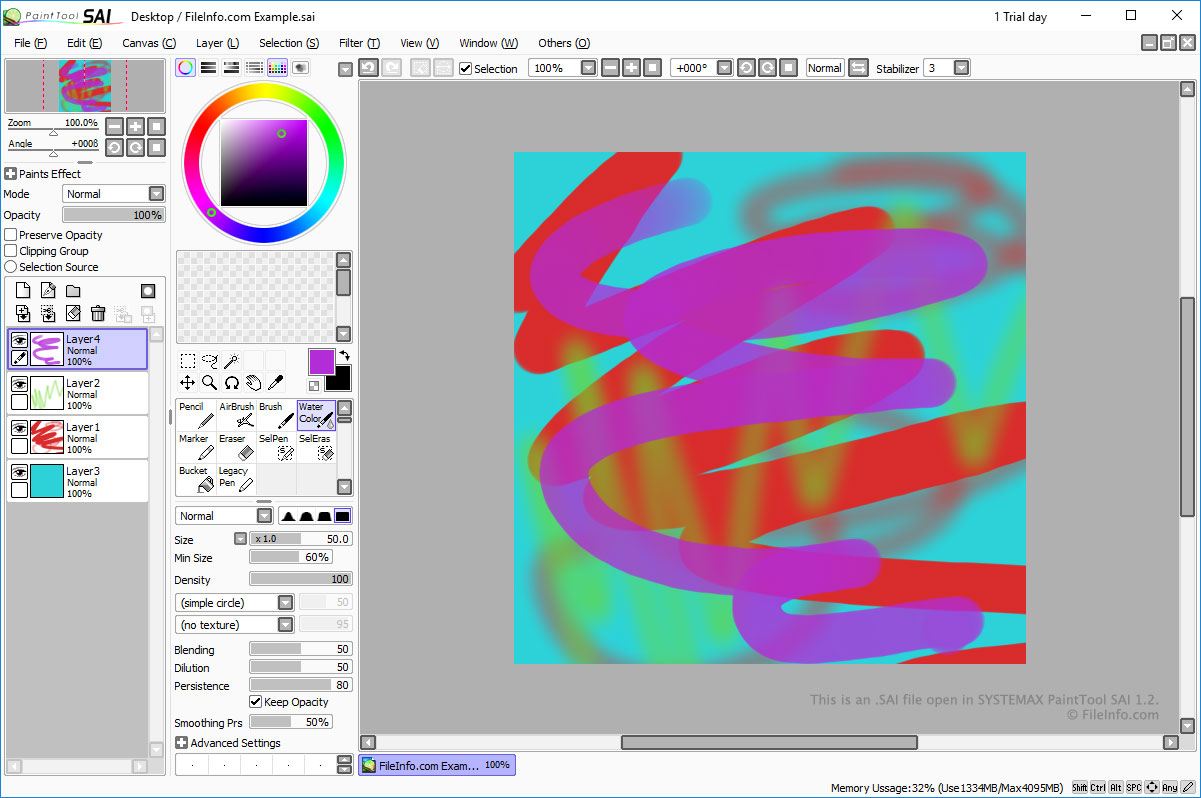The width and height of the screenshot is (1201, 798).
Task: Click the Normal view mode button
Action: click(x=825, y=68)
